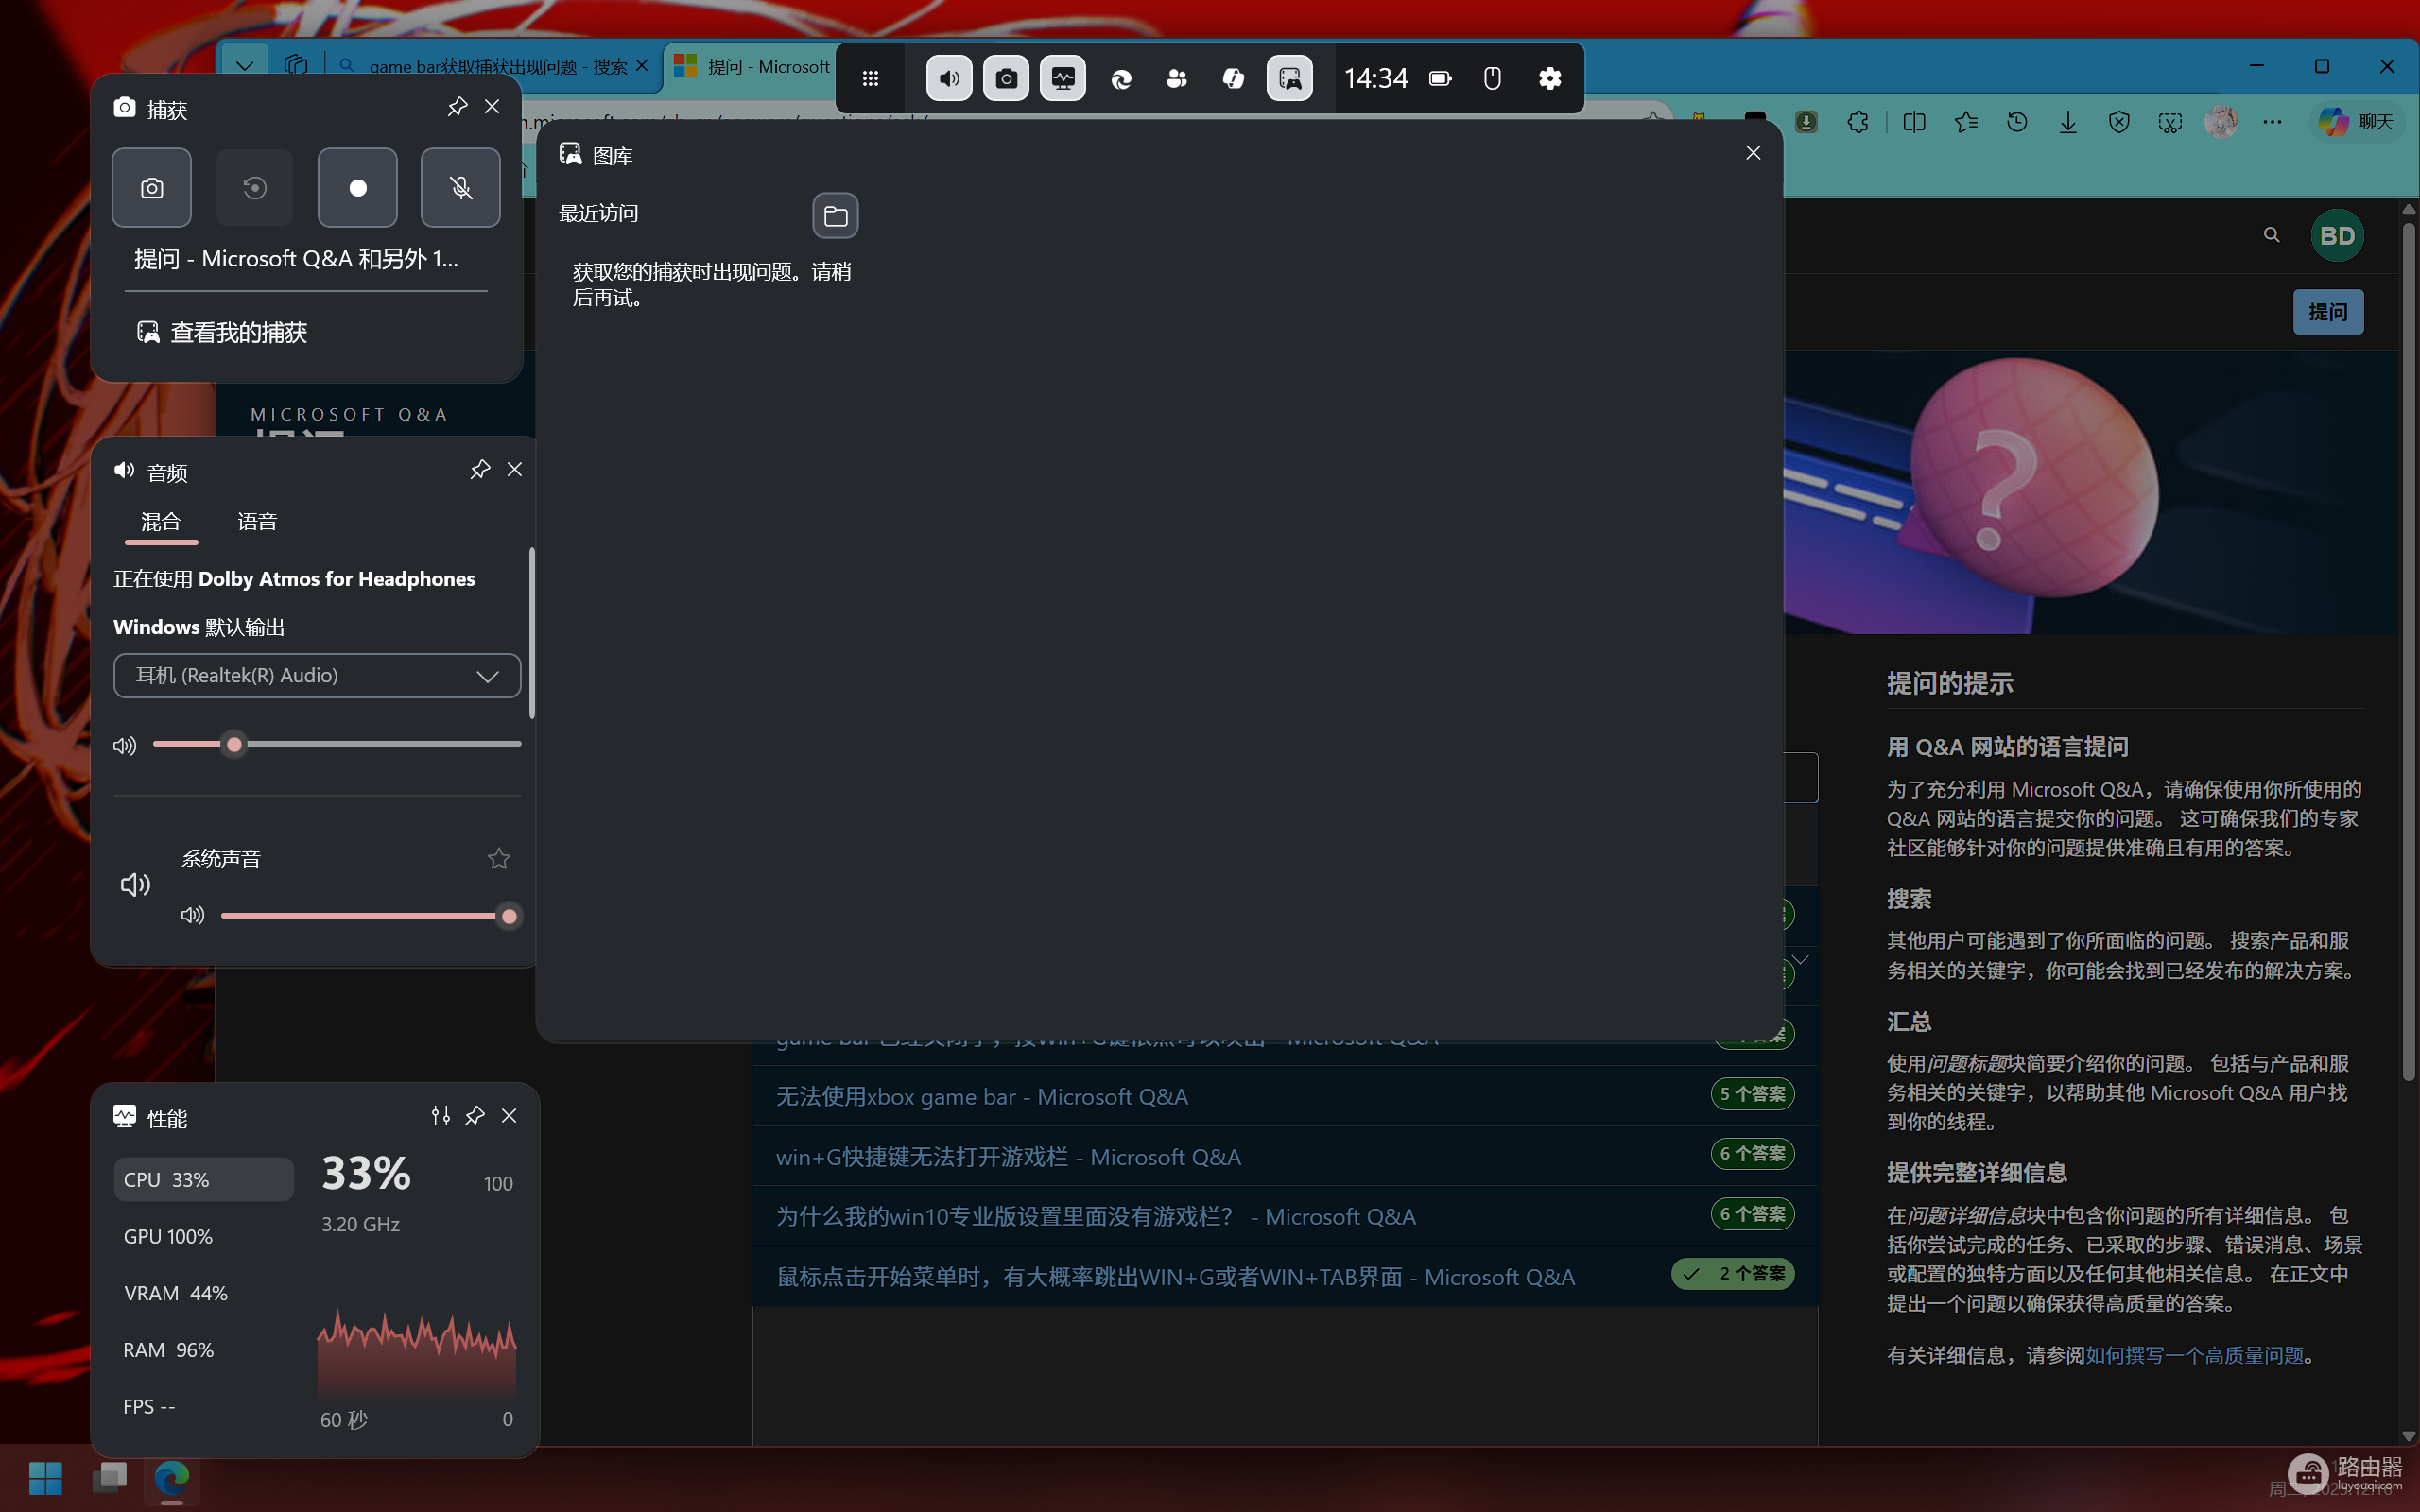
Task: Open link 无法使用xbox game bar
Action: [x=982, y=1097]
